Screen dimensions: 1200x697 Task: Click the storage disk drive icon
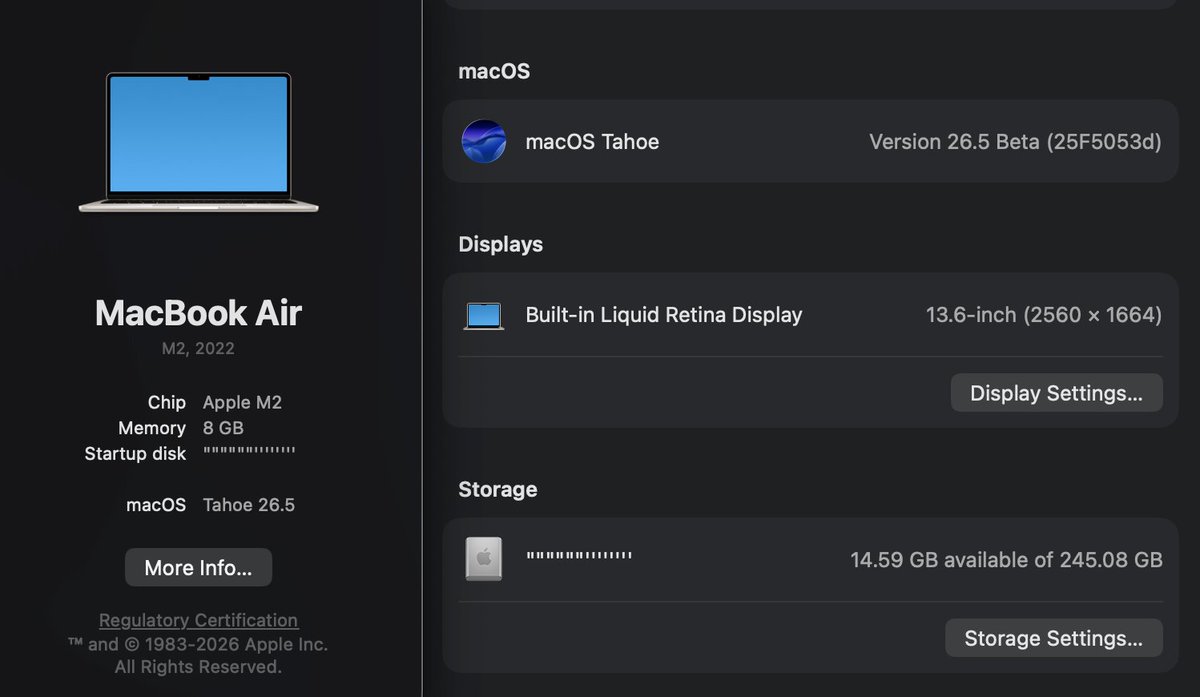pos(484,558)
